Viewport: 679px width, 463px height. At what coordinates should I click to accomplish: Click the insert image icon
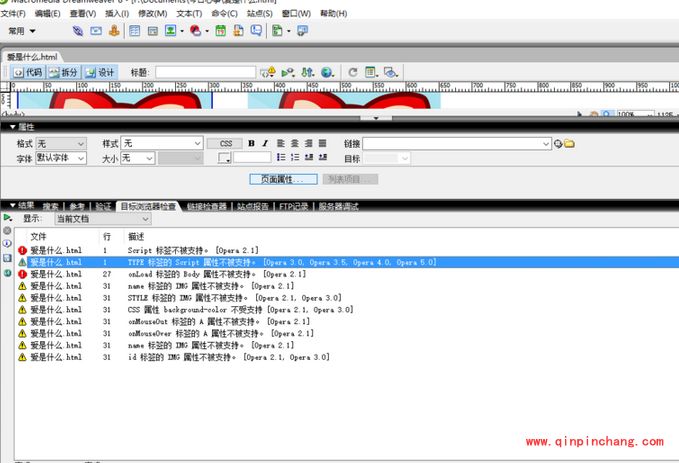coord(170,31)
